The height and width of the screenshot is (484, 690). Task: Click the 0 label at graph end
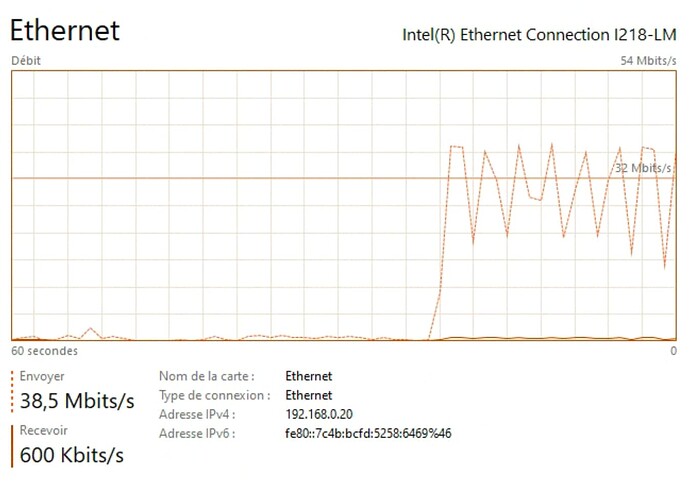(x=673, y=351)
